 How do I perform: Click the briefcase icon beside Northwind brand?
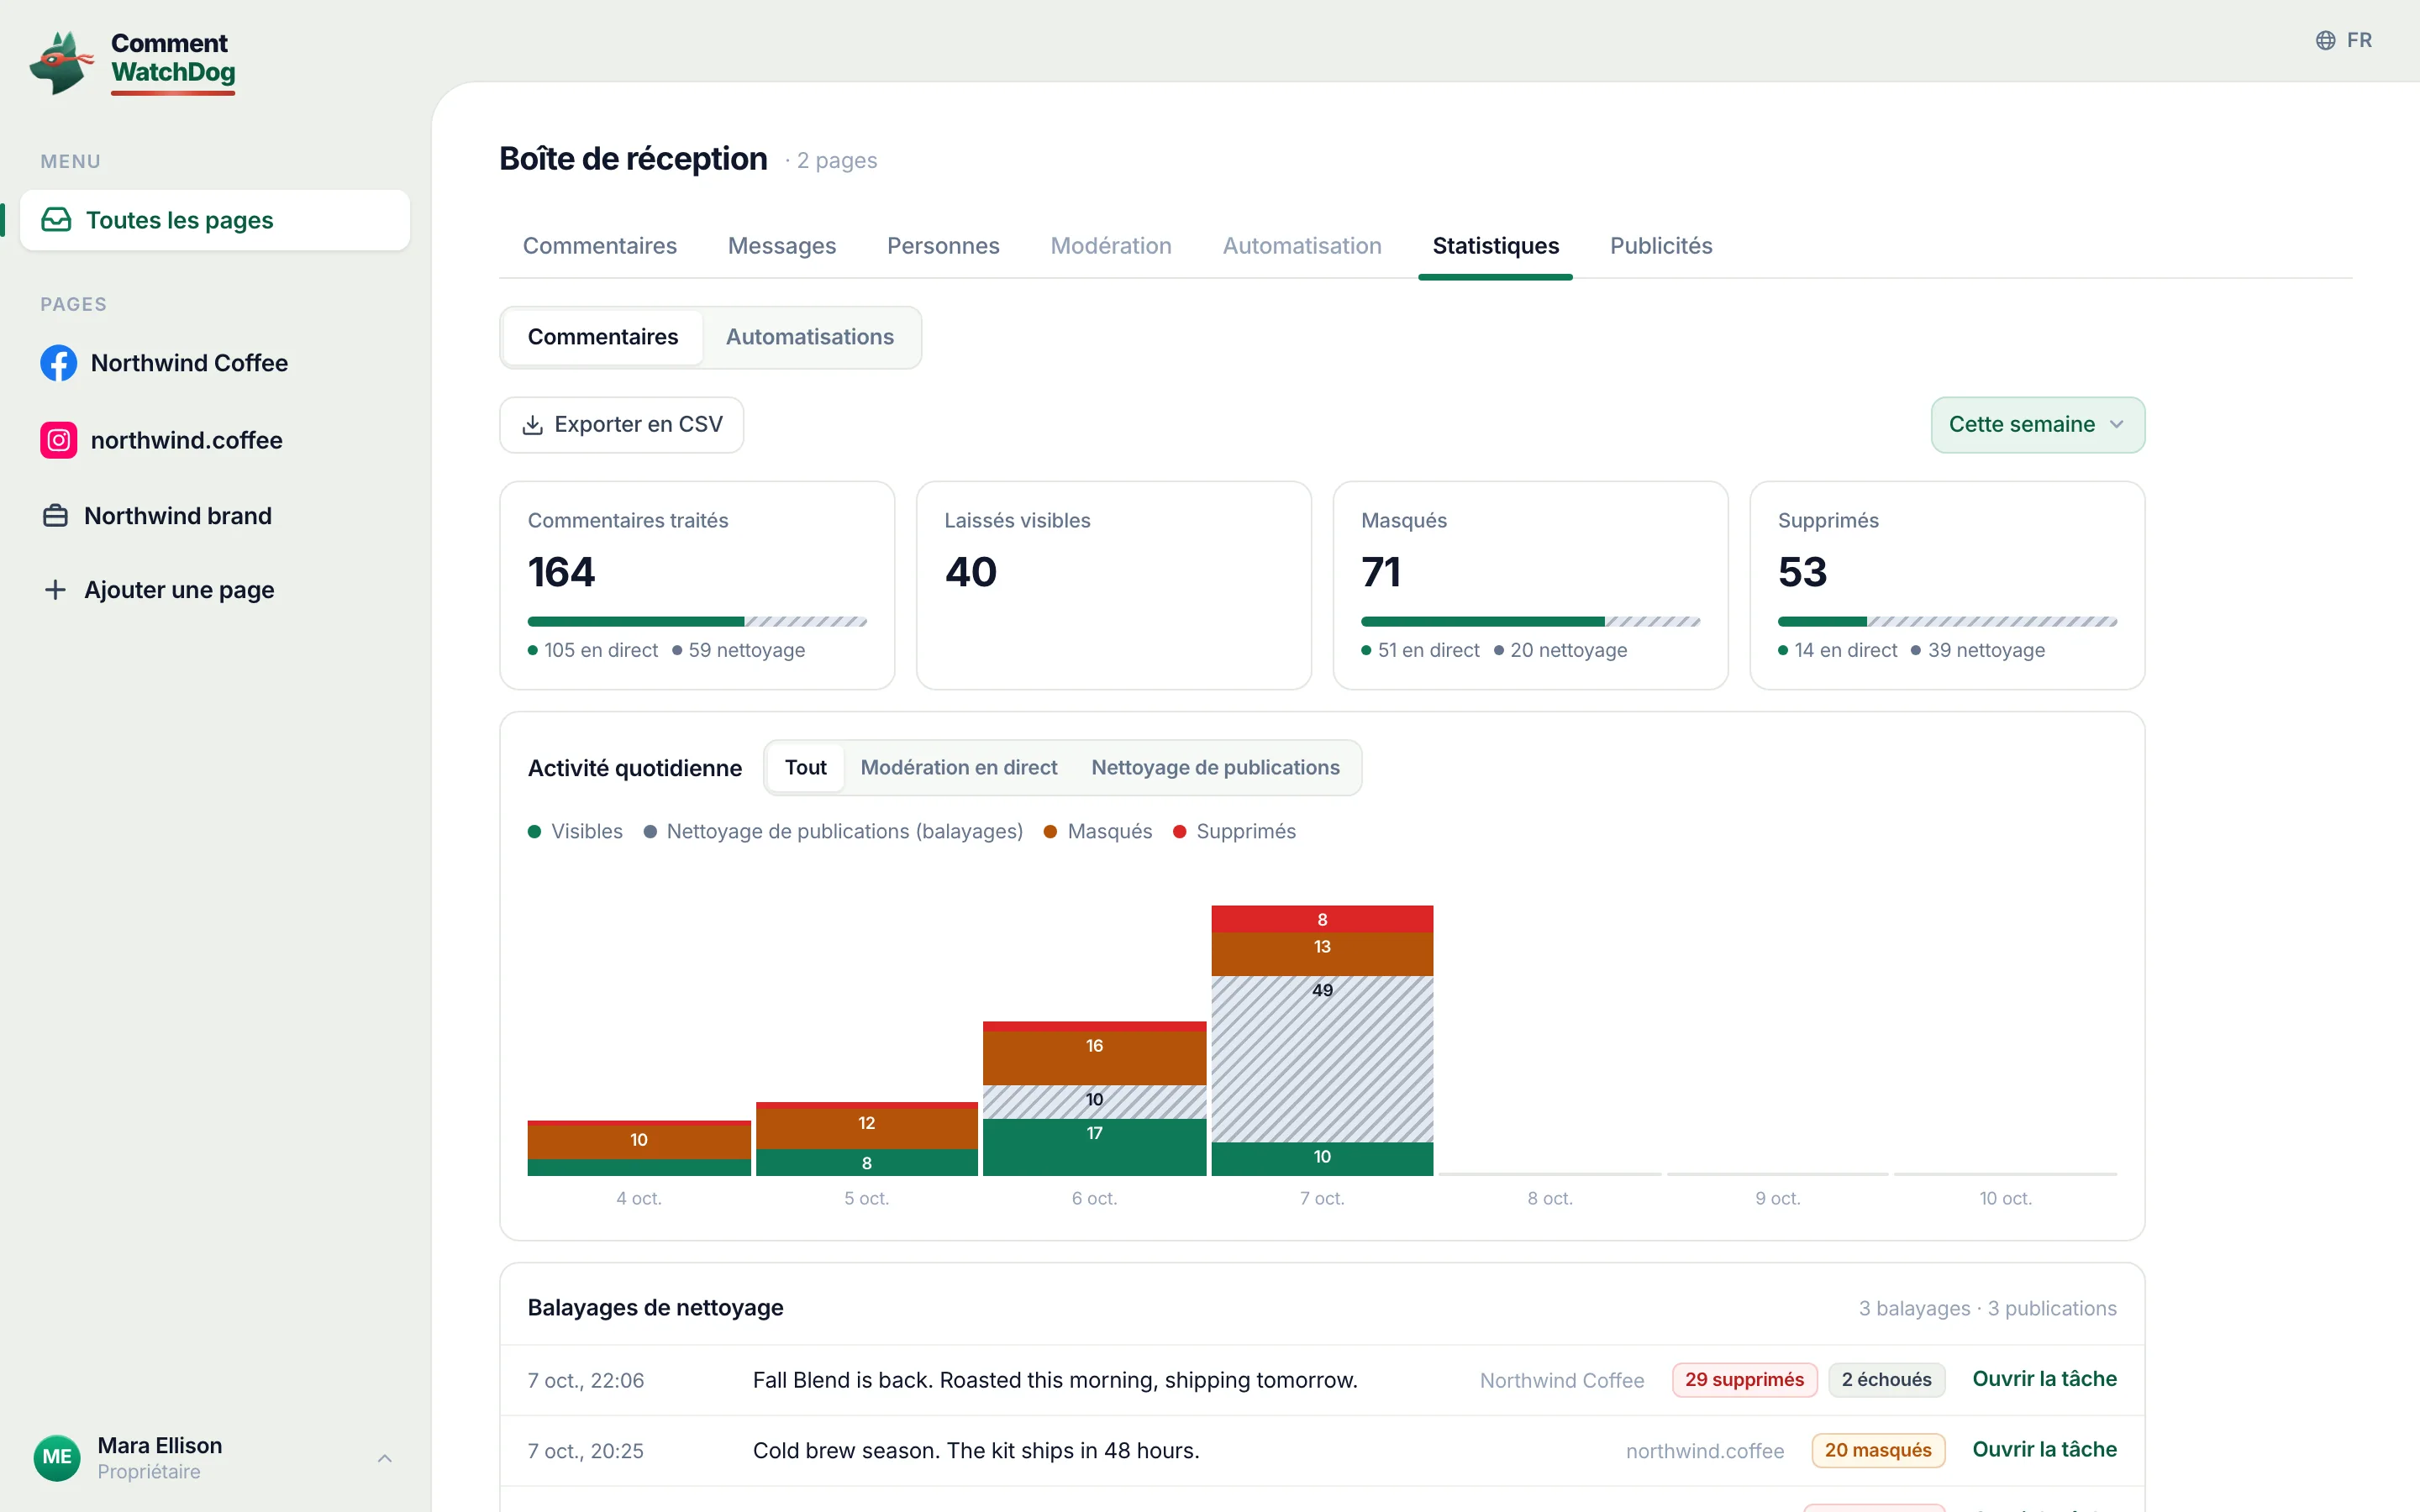point(56,516)
